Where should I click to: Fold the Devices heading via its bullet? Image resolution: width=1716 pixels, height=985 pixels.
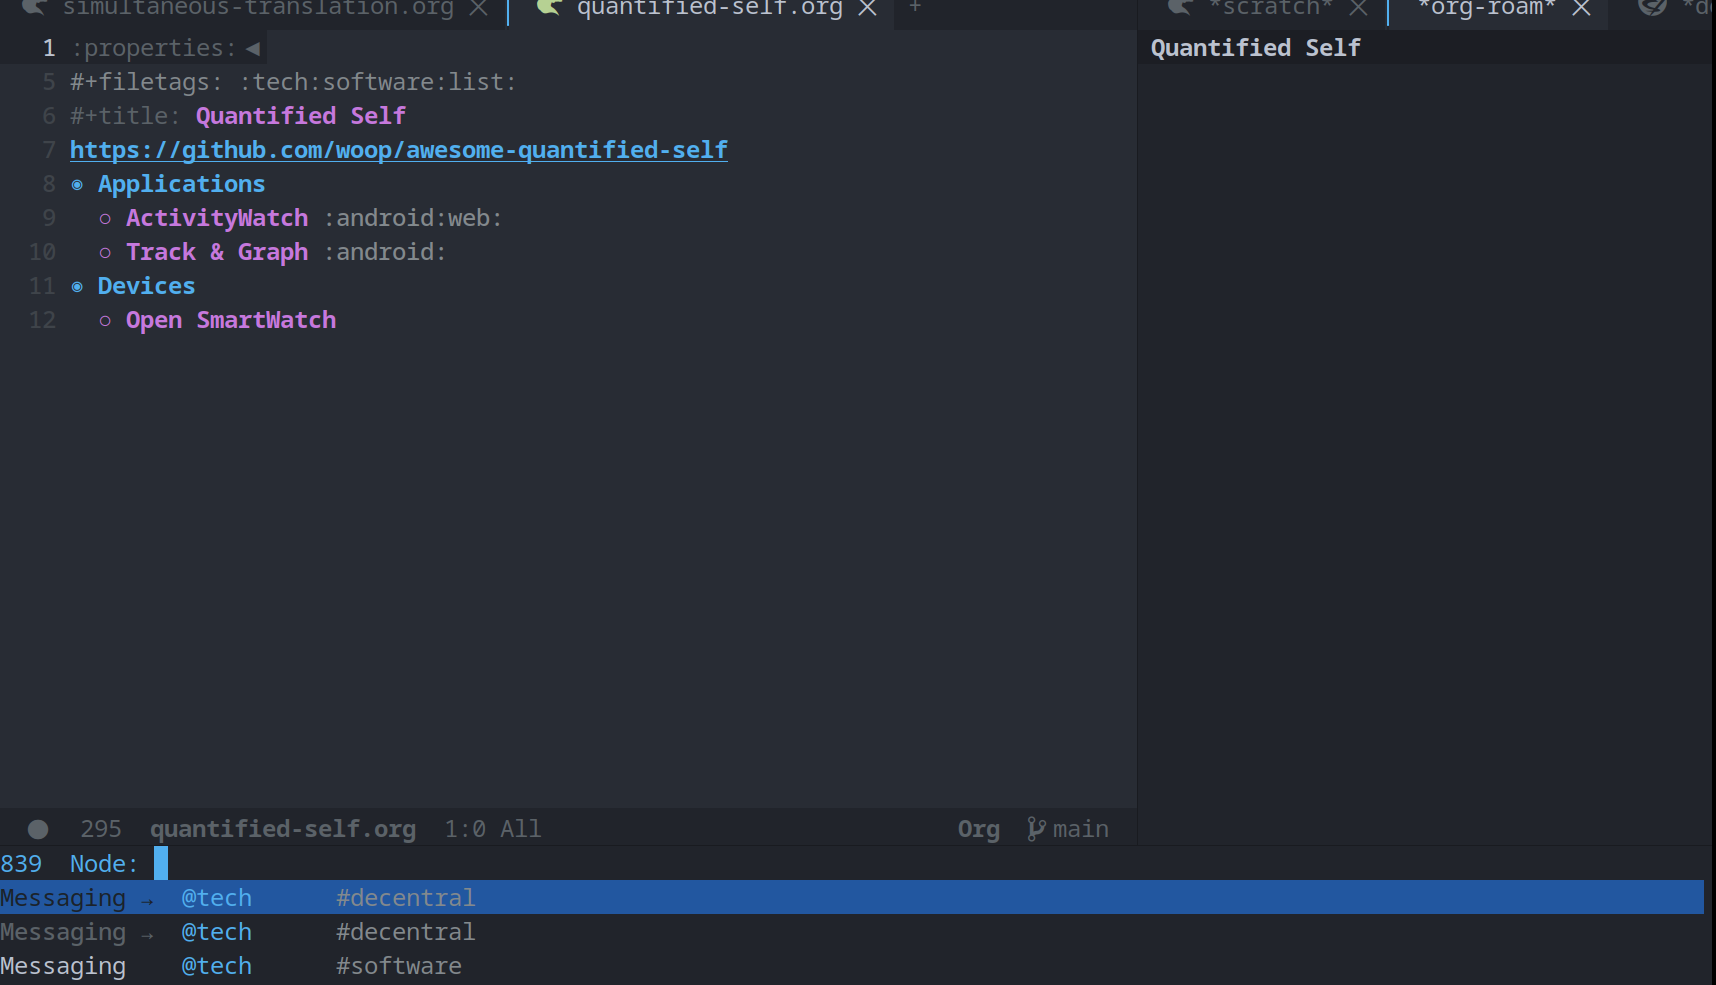[x=77, y=286]
